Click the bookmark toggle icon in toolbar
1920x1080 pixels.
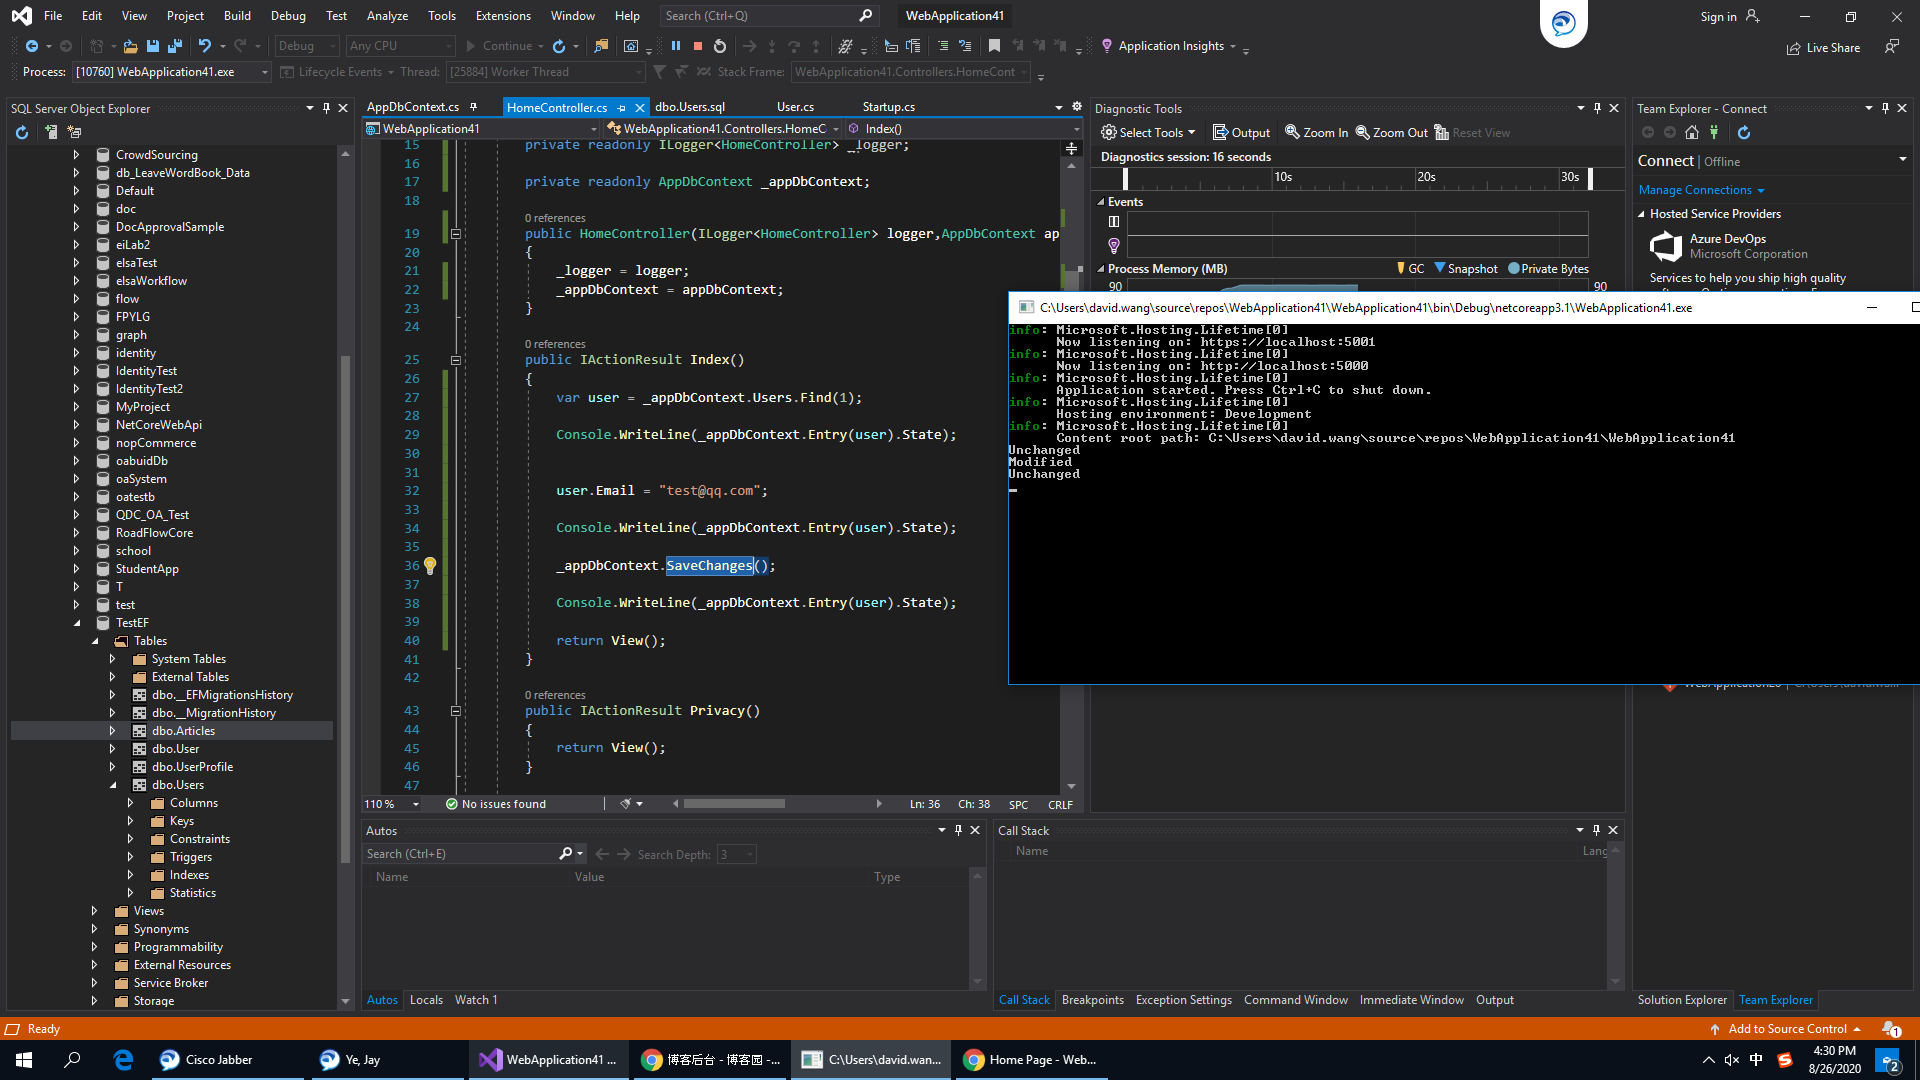pyautogui.click(x=994, y=46)
